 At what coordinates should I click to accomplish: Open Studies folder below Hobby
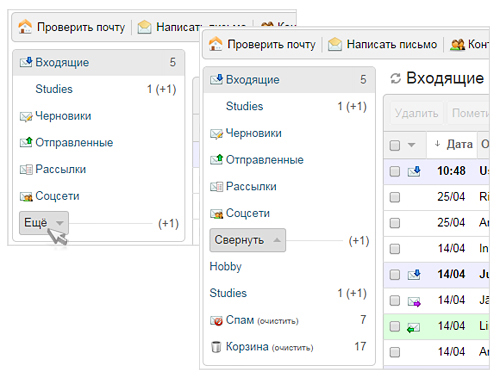click(228, 293)
